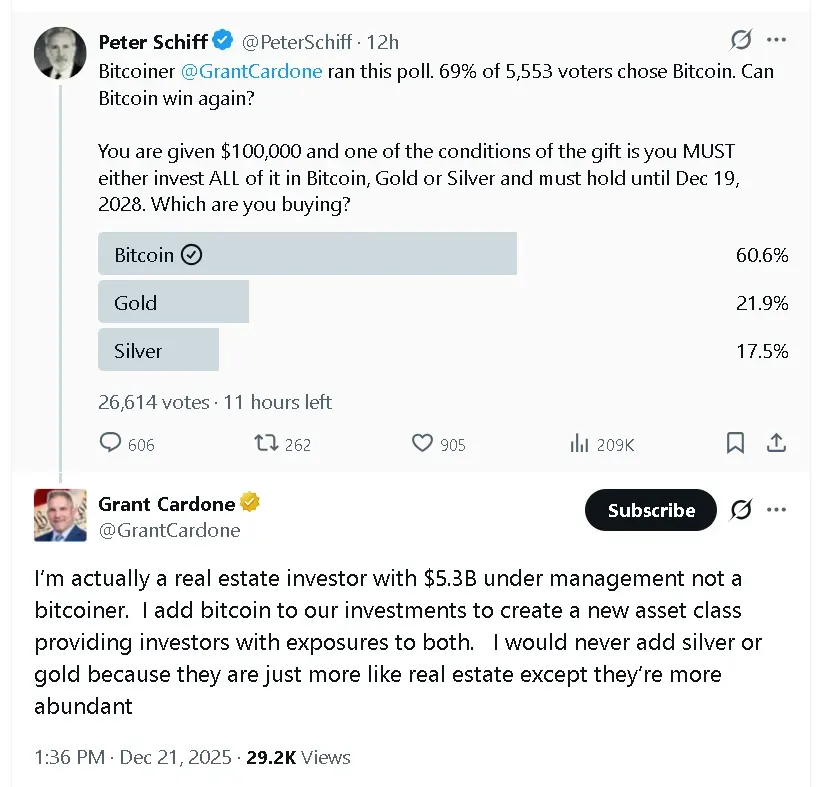View analytics for the 209K views post
Screen dimensions: 828x787
tap(579, 444)
